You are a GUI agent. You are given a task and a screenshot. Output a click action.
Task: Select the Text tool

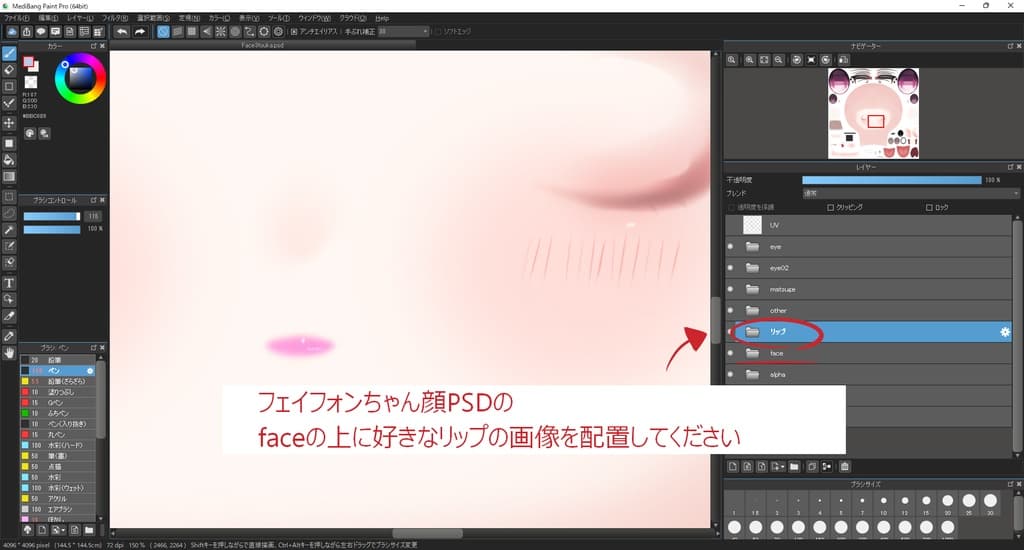click(9, 283)
